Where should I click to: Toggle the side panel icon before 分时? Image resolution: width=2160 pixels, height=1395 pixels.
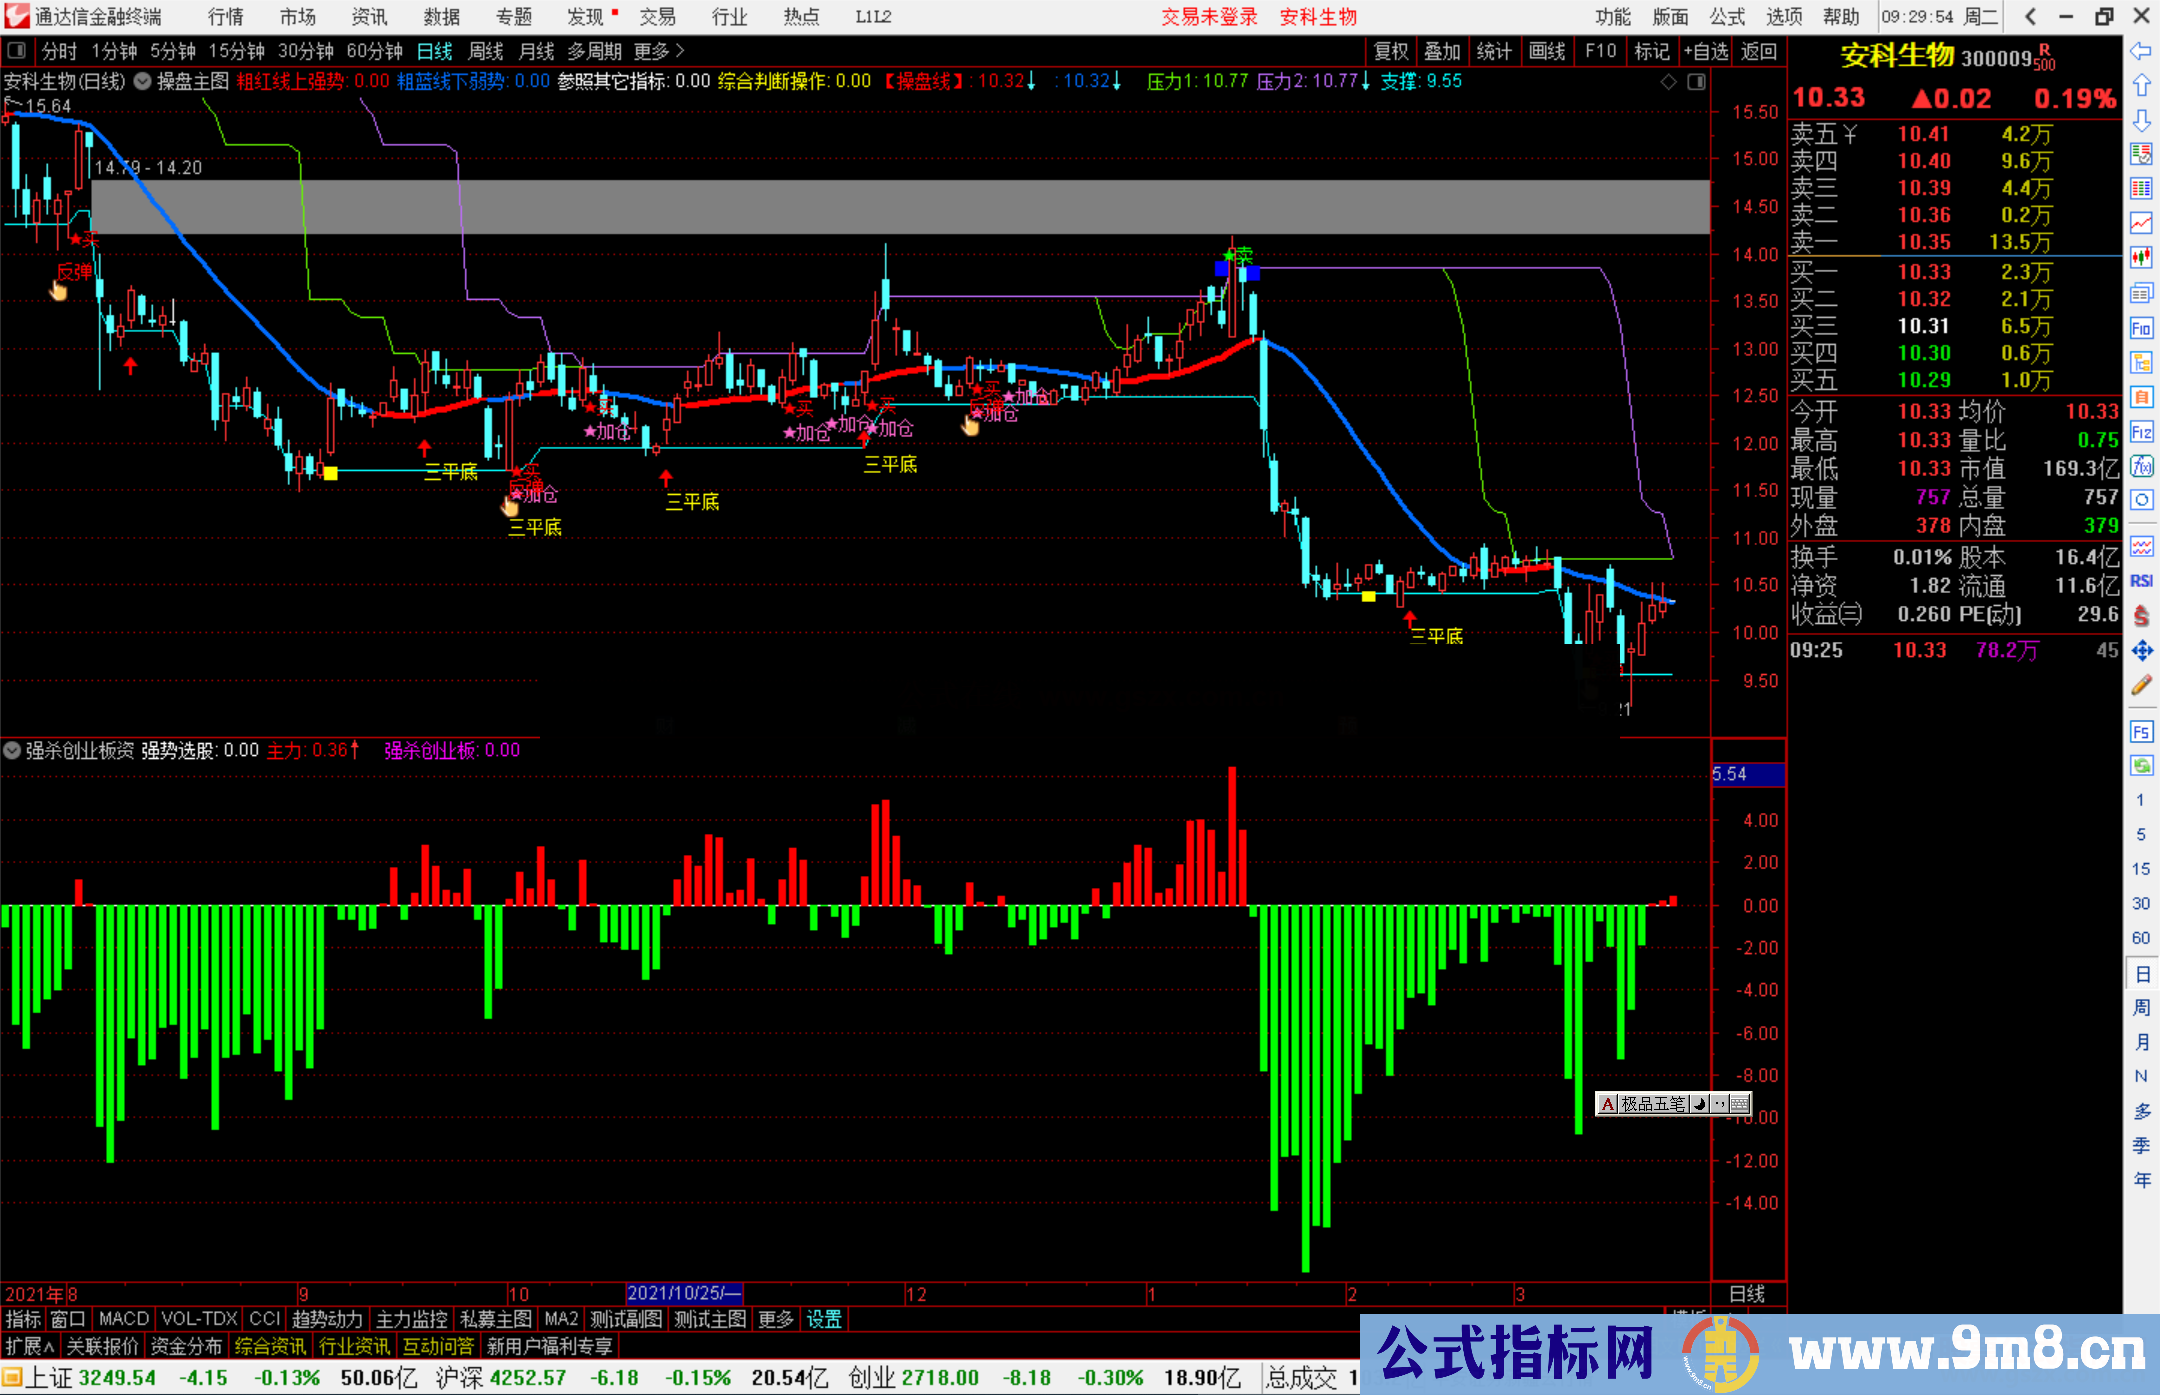pyautogui.click(x=17, y=51)
